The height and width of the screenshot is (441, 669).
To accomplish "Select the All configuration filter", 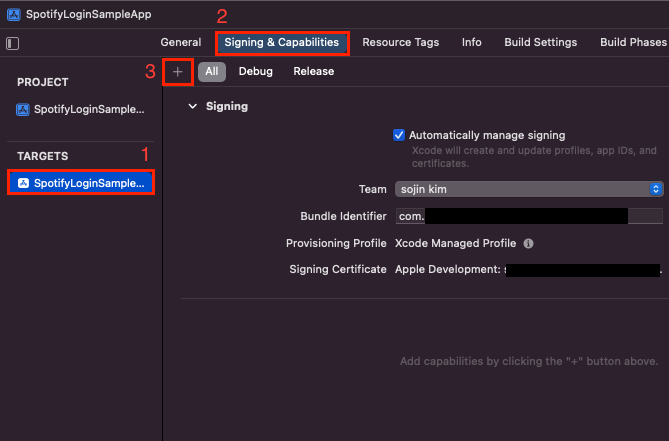I will (x=212, y=72).
